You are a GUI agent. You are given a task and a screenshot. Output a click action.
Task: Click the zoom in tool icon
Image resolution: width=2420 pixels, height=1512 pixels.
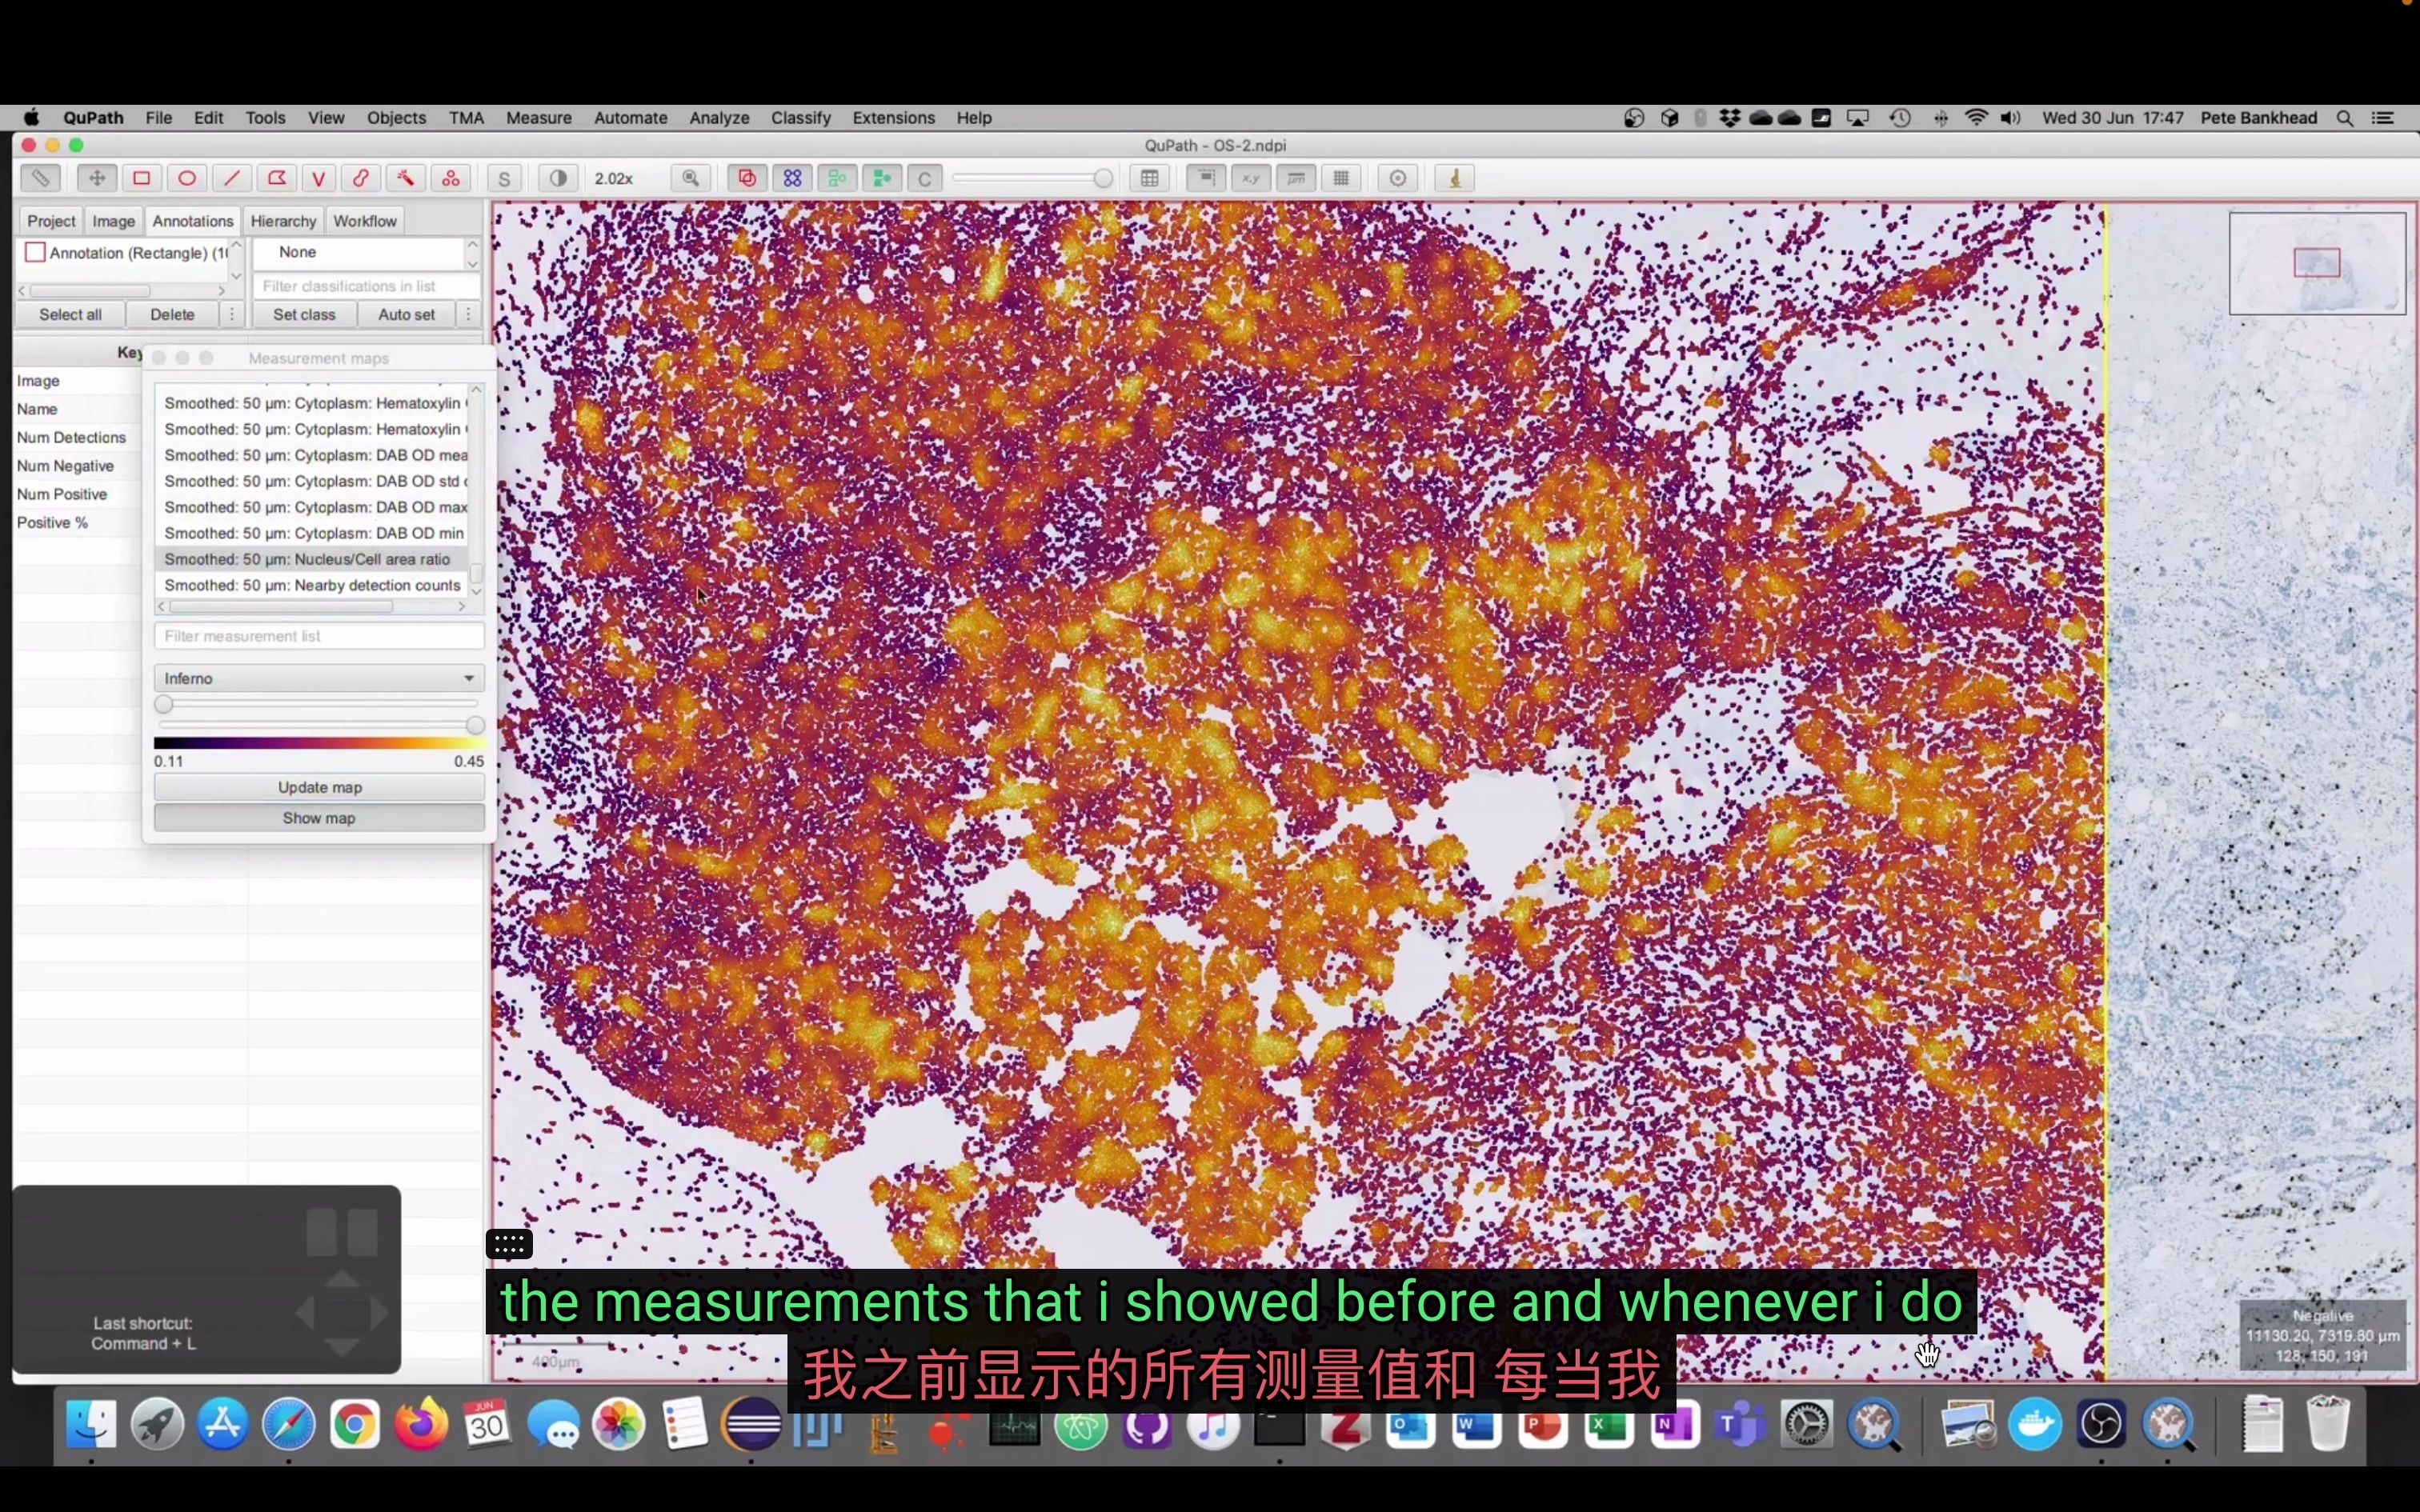coord(691,178)
